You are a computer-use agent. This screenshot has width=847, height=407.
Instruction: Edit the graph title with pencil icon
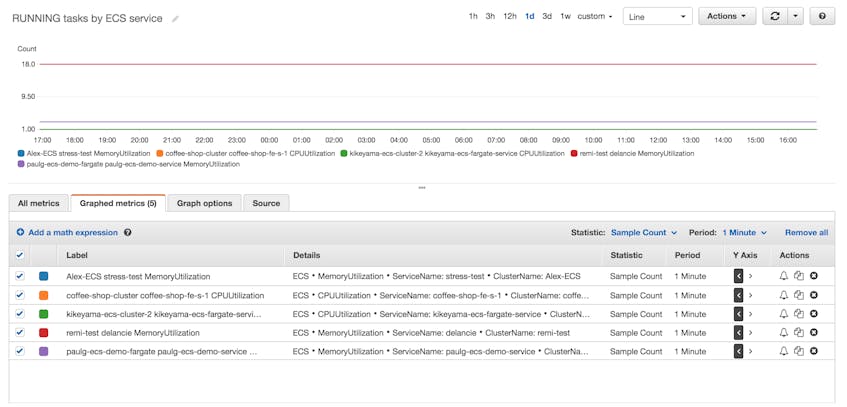[175, 19]
